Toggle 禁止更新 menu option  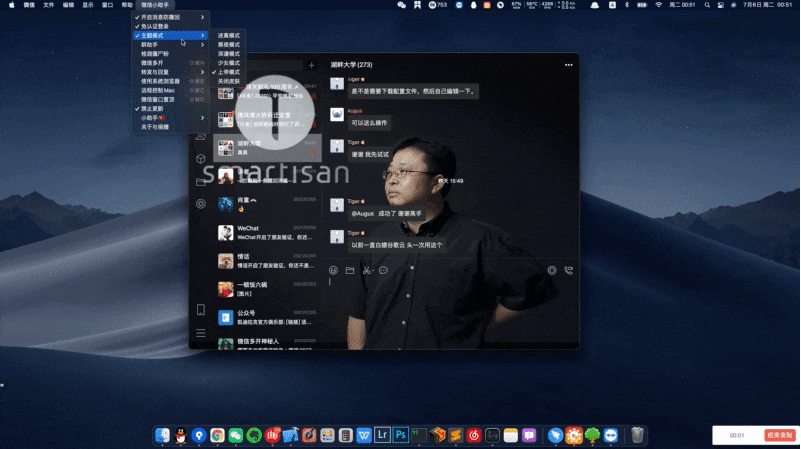click(x=170, y=109)
